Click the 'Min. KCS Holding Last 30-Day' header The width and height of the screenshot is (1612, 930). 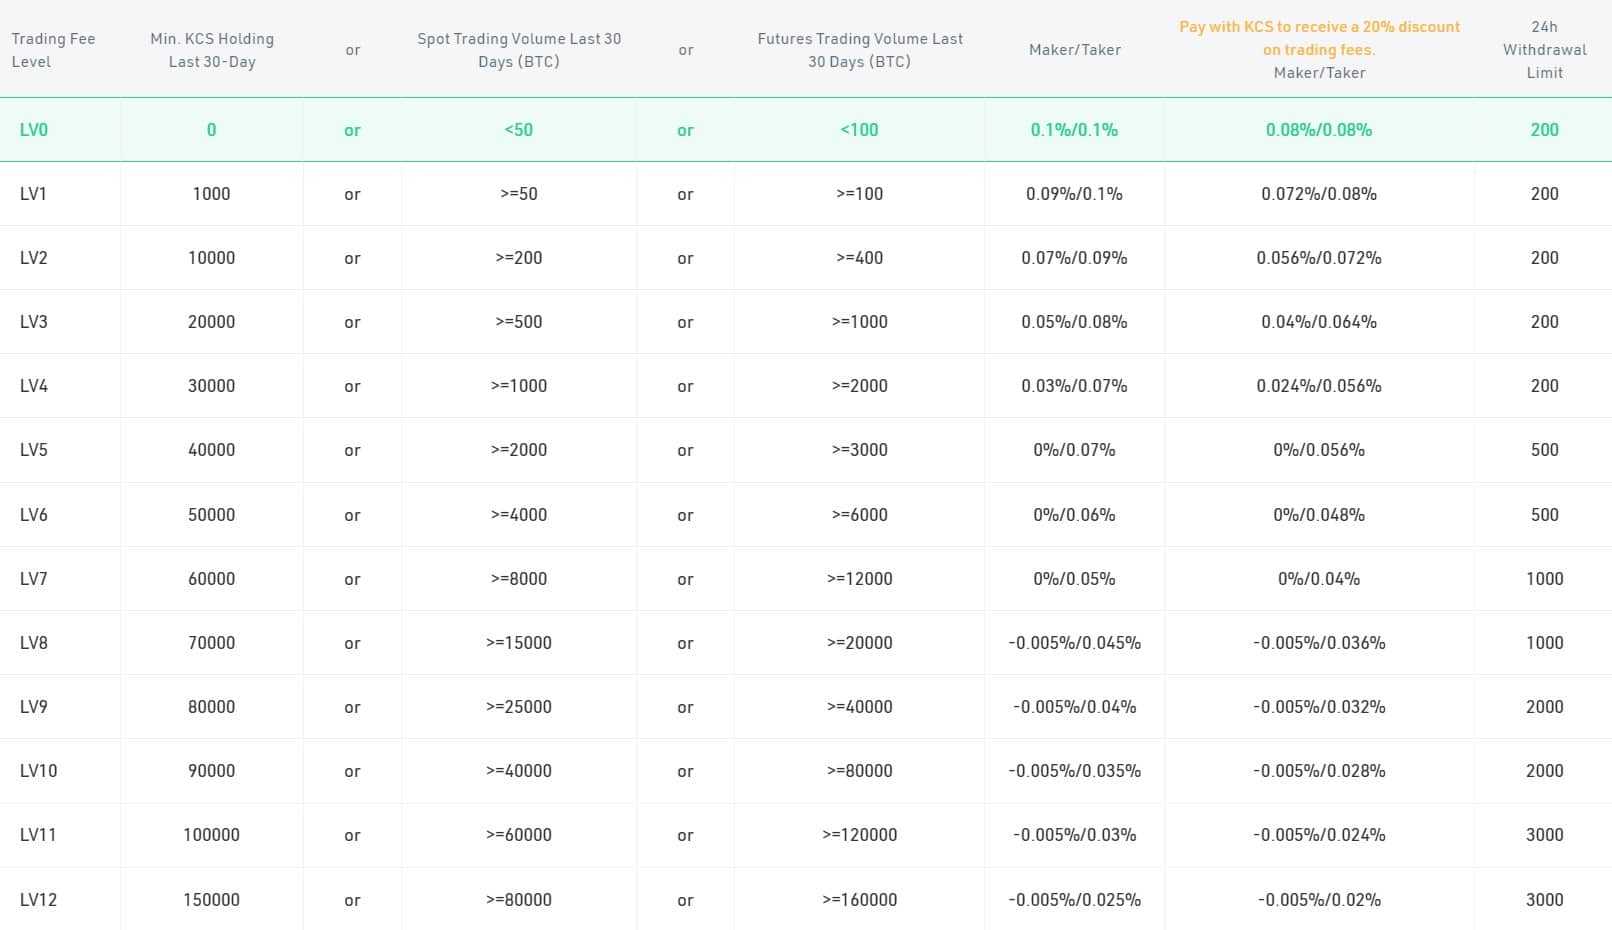tap(212, 50)
